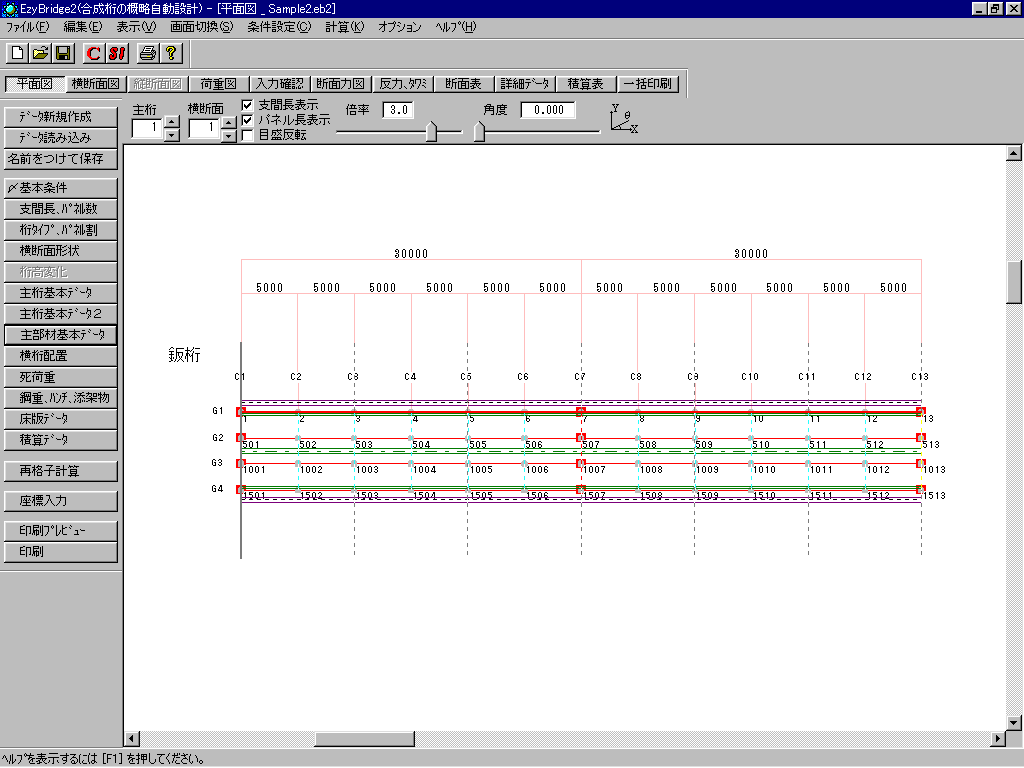Click the New file toolbar icon
Screen dimensions: 1024x768
18,53
